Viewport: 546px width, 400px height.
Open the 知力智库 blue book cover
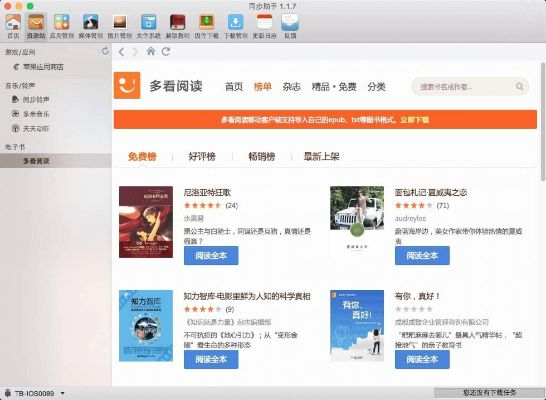[x=146, y=326]
